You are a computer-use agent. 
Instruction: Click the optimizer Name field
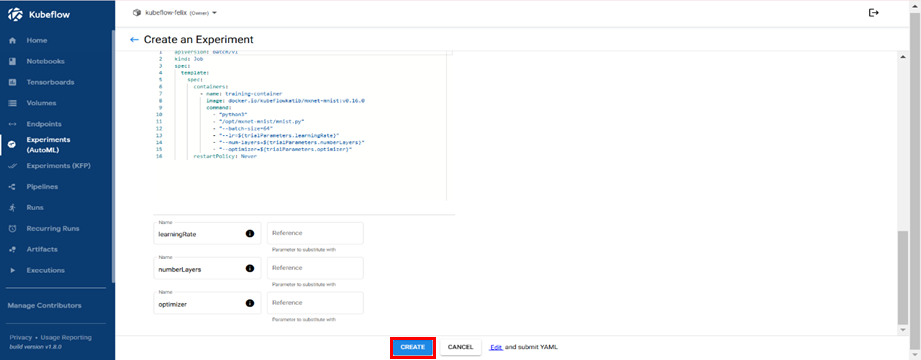click(x=207, y=304)
